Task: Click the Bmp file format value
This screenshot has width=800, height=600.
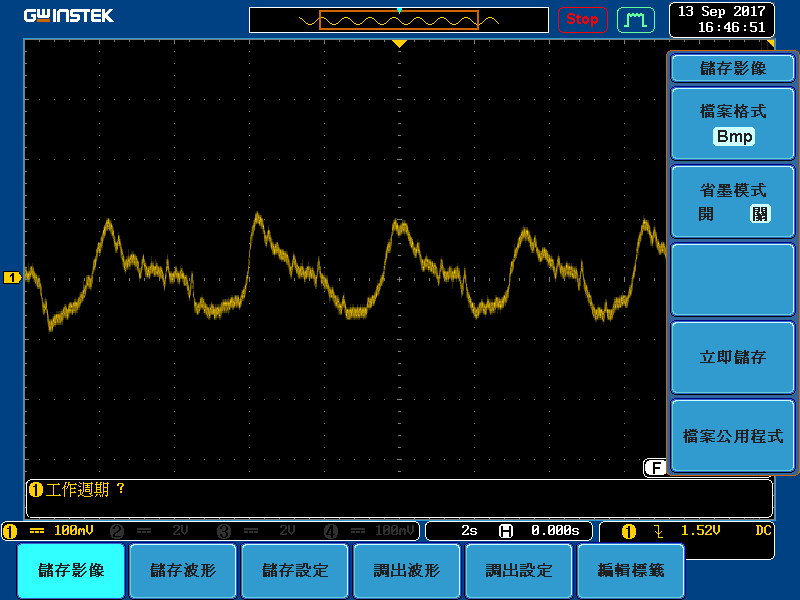Action: point(734,137)
